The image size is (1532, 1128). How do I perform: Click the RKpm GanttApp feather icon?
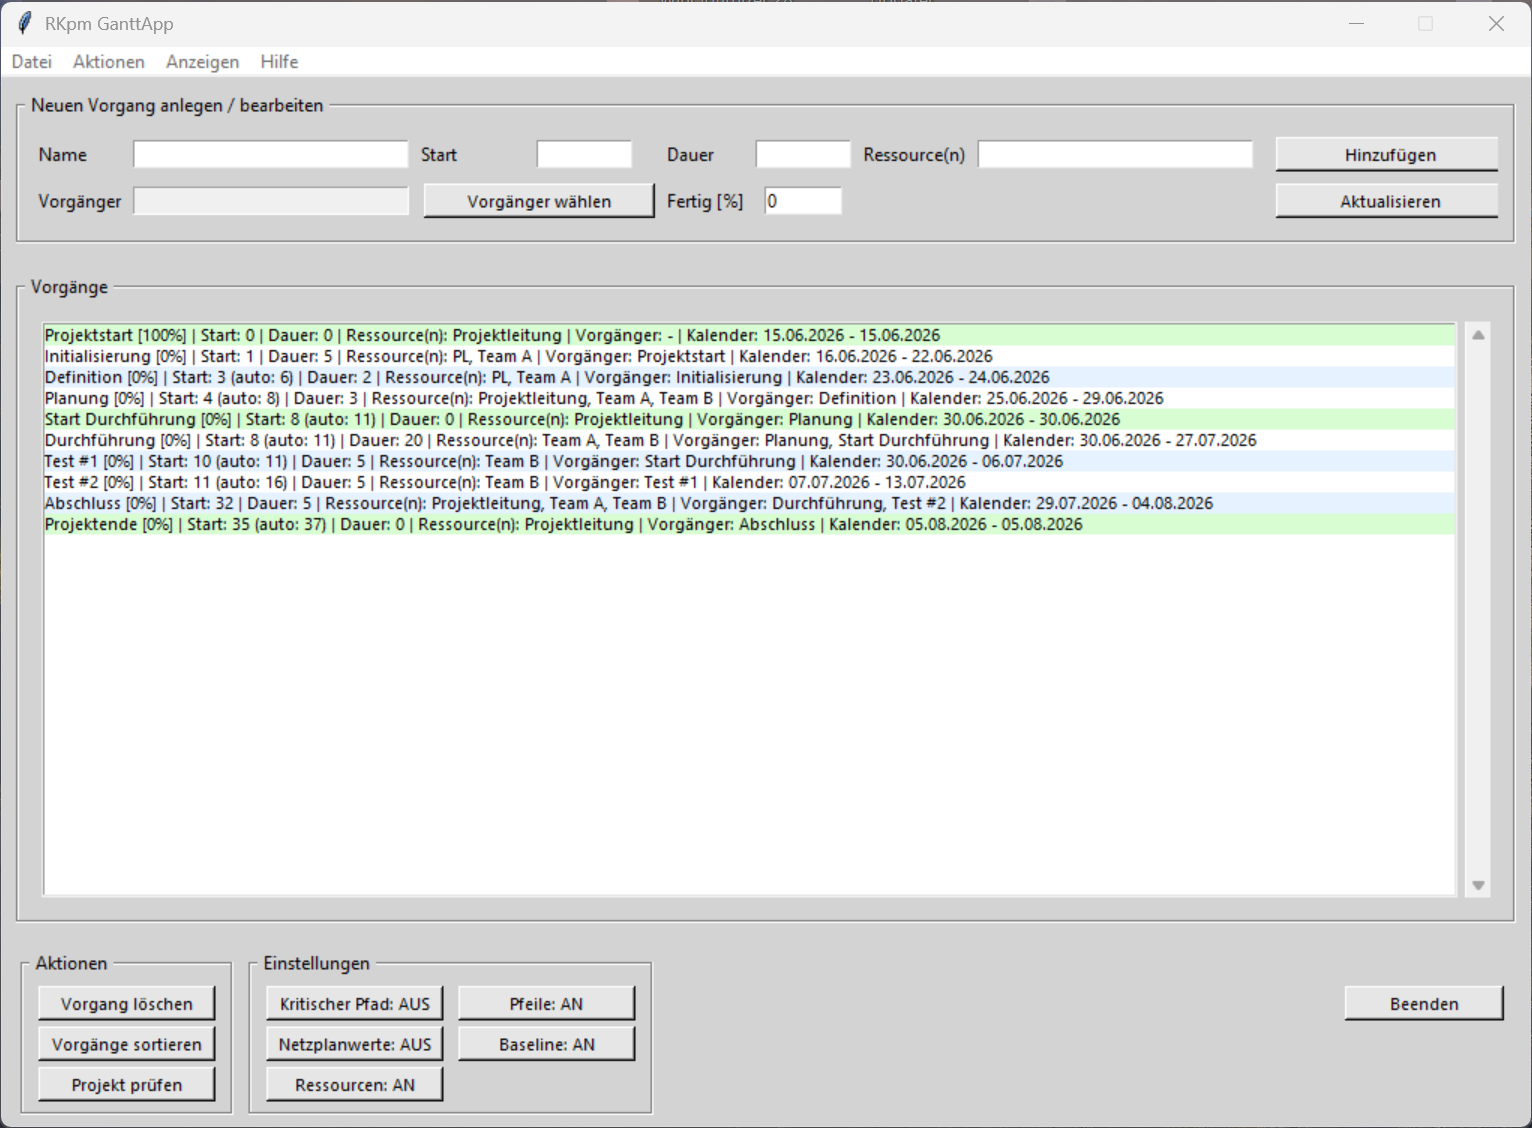point(25,23)
